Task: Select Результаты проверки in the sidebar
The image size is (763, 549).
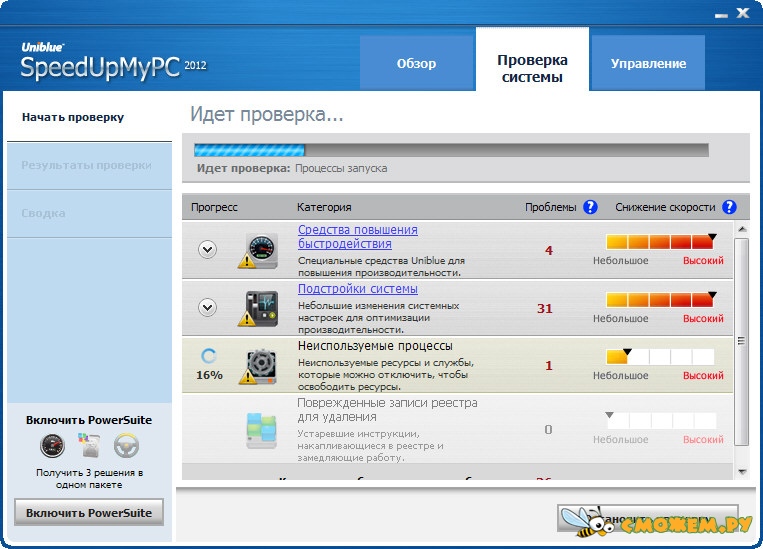Action: point(89,165)
